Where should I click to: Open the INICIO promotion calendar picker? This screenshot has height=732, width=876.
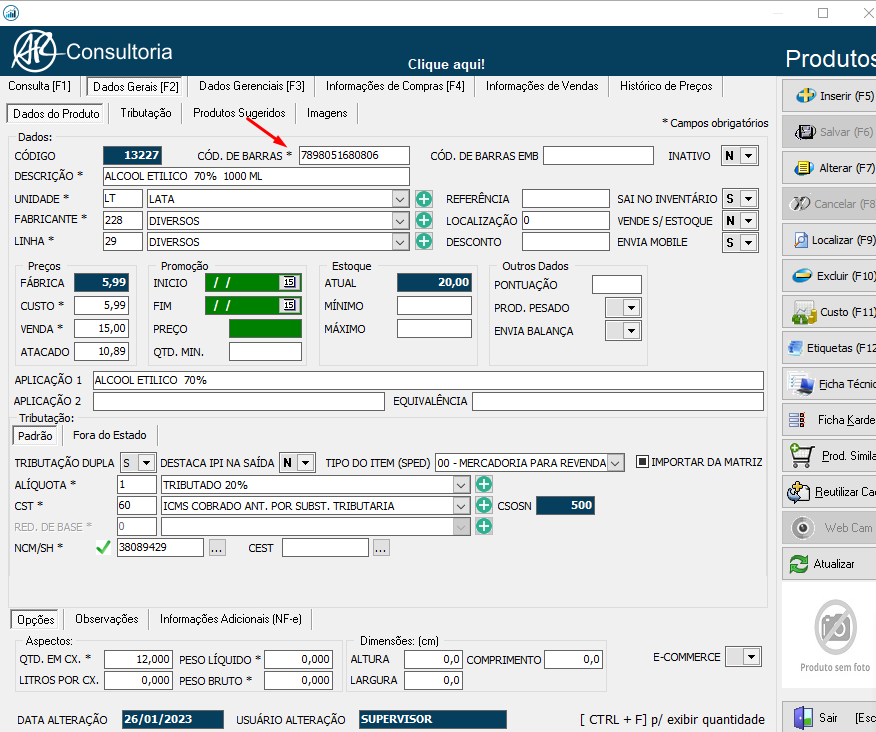pos(289,282)
